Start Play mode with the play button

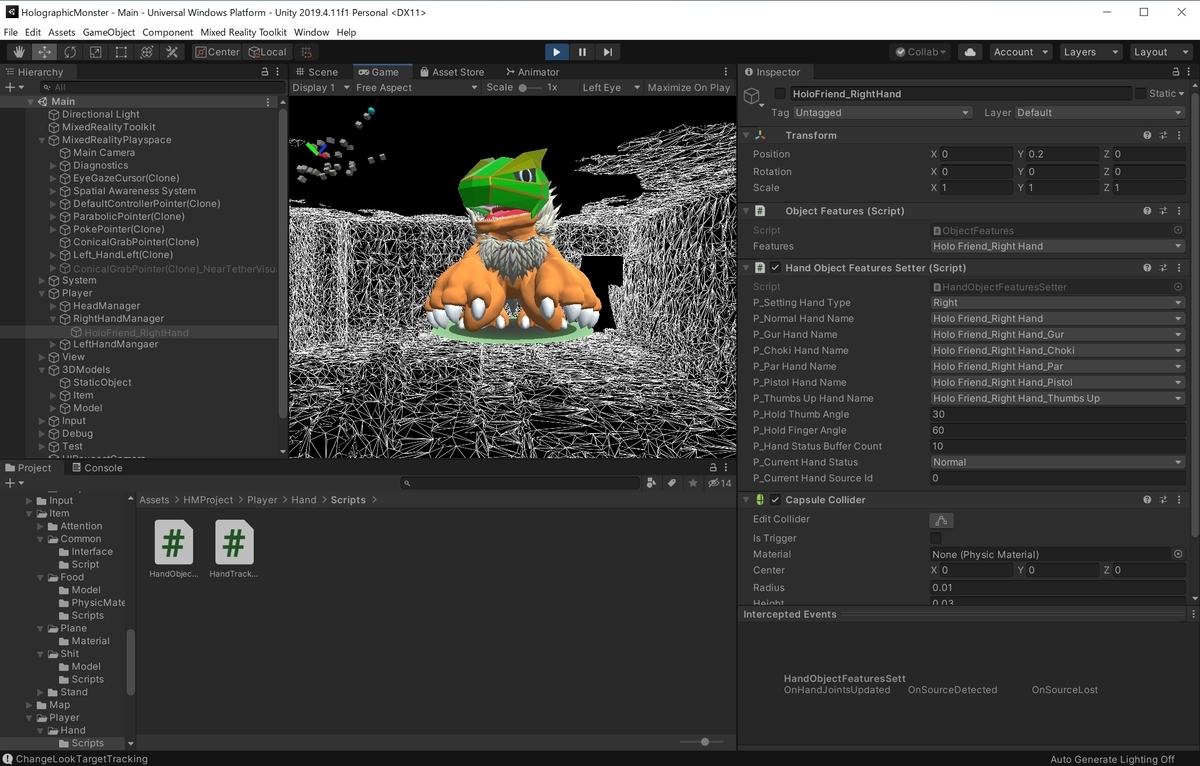557,52
